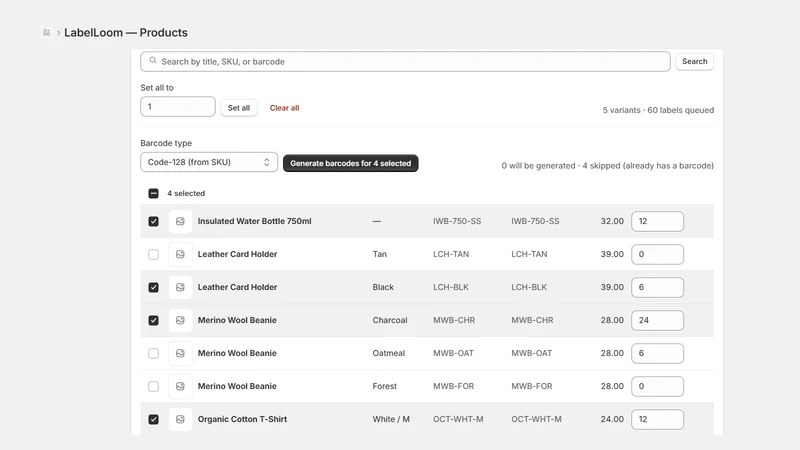Click the 'Oatmeal' variant cell
800x450 pixels.
389,353
